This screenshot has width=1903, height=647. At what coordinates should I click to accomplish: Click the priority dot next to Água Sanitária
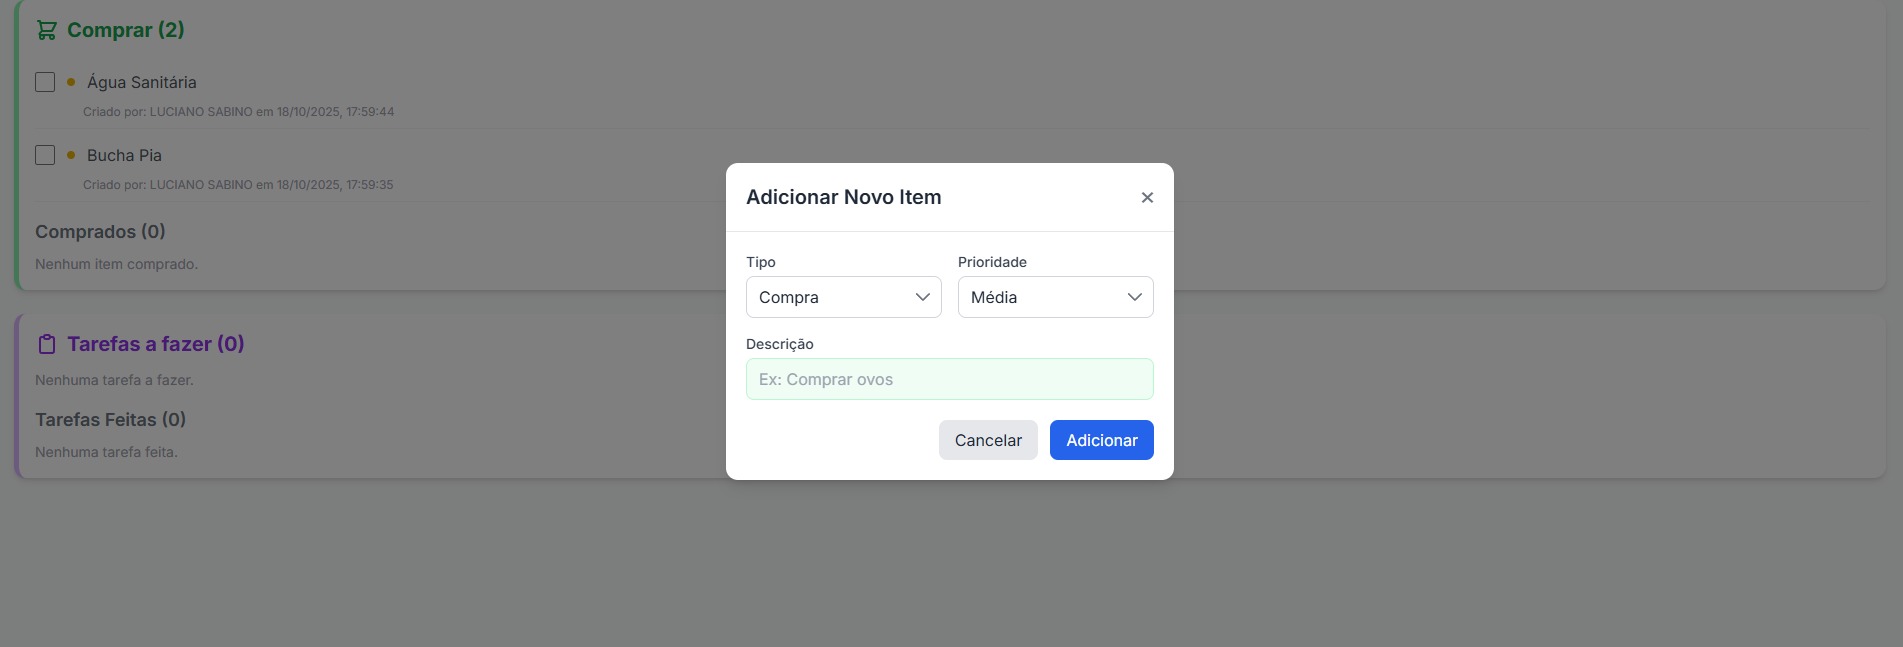71,82
